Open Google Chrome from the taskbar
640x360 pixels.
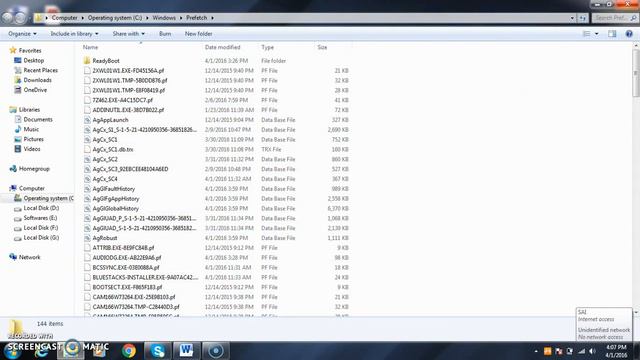coord(129,351)
